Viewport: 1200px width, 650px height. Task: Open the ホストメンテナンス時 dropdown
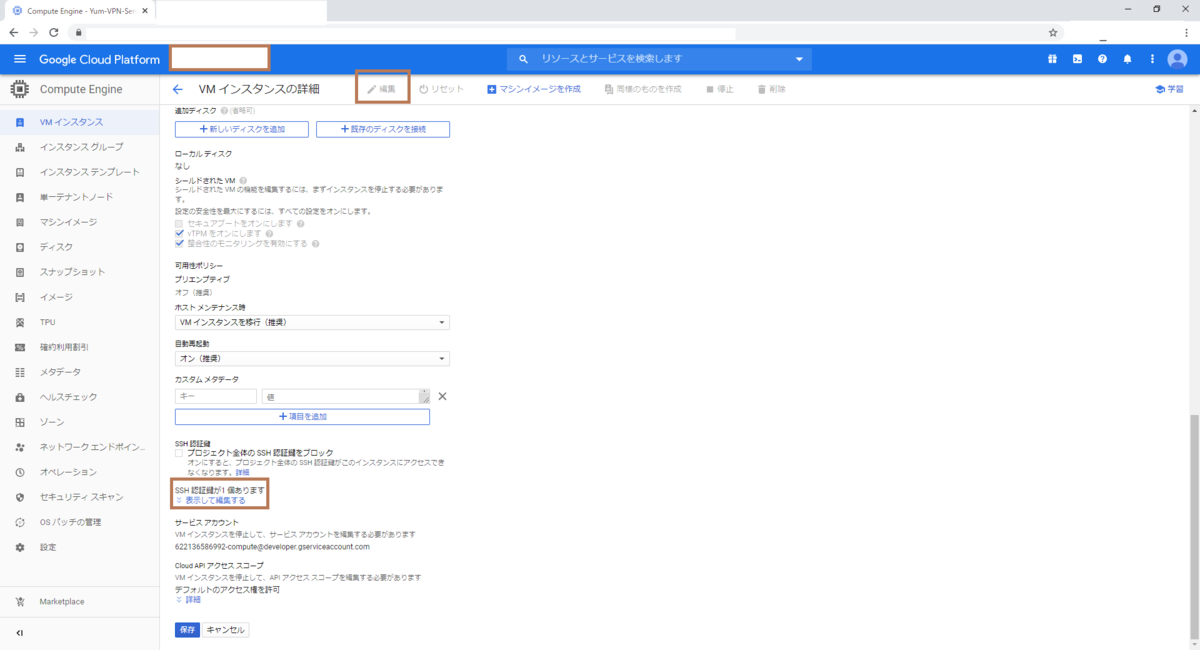pos(310,323)
